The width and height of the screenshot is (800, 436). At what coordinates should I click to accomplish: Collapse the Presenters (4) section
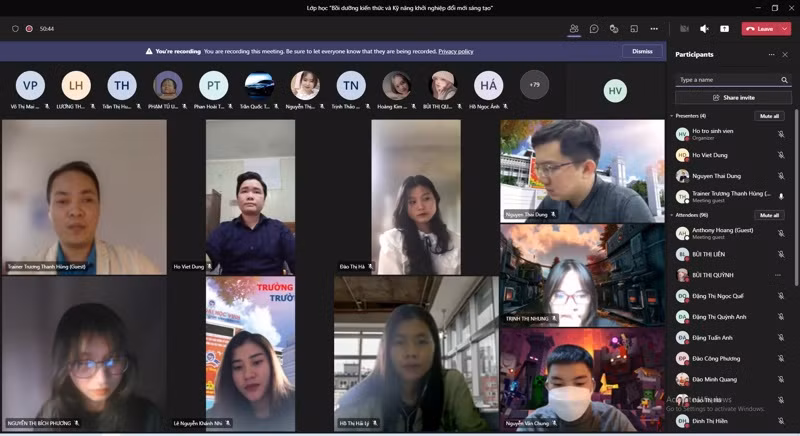click(x=672, y=116)
